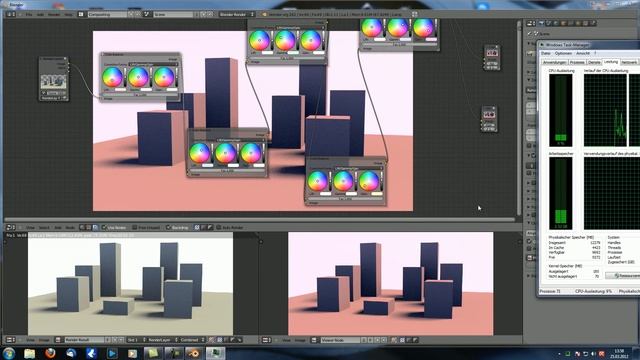Click the render layers input node thumbnail
This screenshot has height=360, width=640.
(53, 81)
